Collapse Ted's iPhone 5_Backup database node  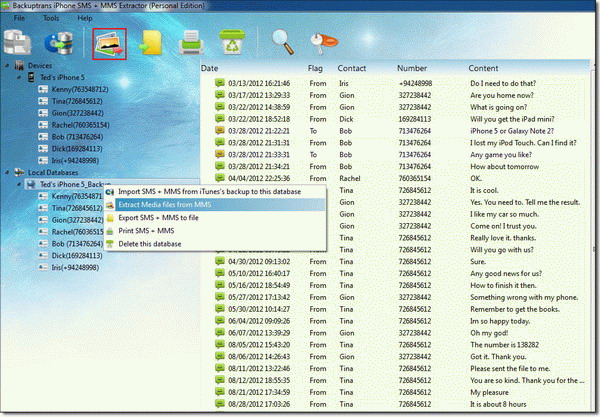click(19, 185)
